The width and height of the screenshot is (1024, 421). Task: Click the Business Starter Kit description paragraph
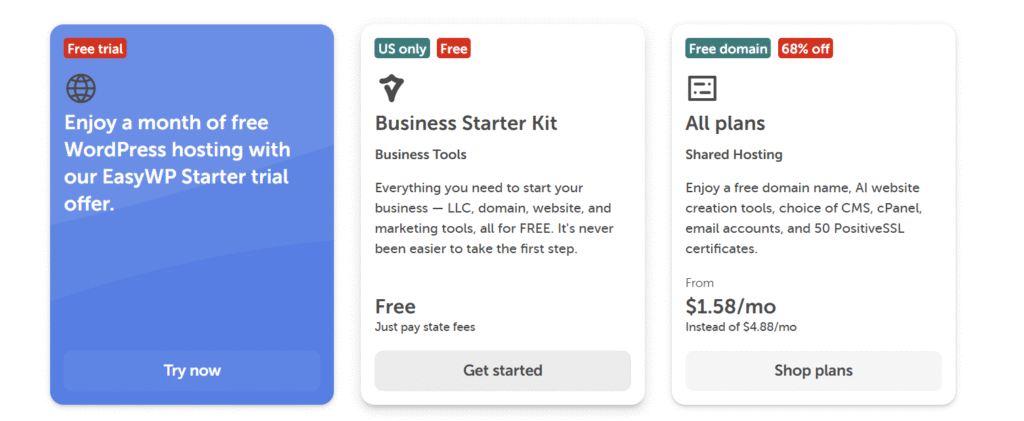coord(492,218)
